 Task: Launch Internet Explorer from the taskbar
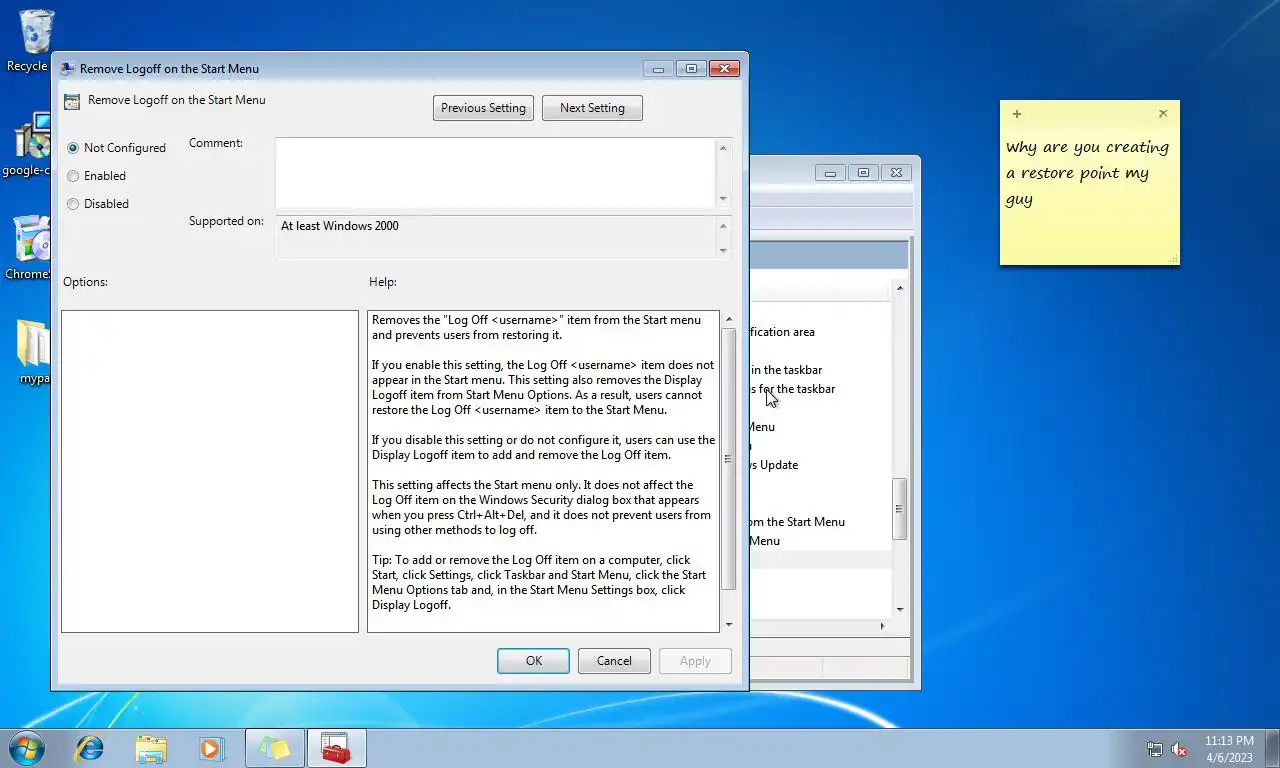click(x=90, y=748)
